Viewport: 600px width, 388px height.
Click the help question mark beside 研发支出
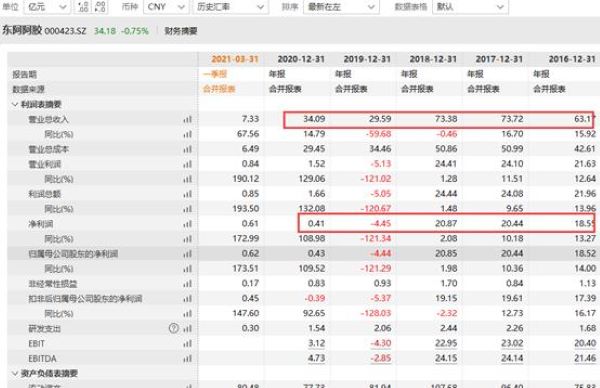174,328
